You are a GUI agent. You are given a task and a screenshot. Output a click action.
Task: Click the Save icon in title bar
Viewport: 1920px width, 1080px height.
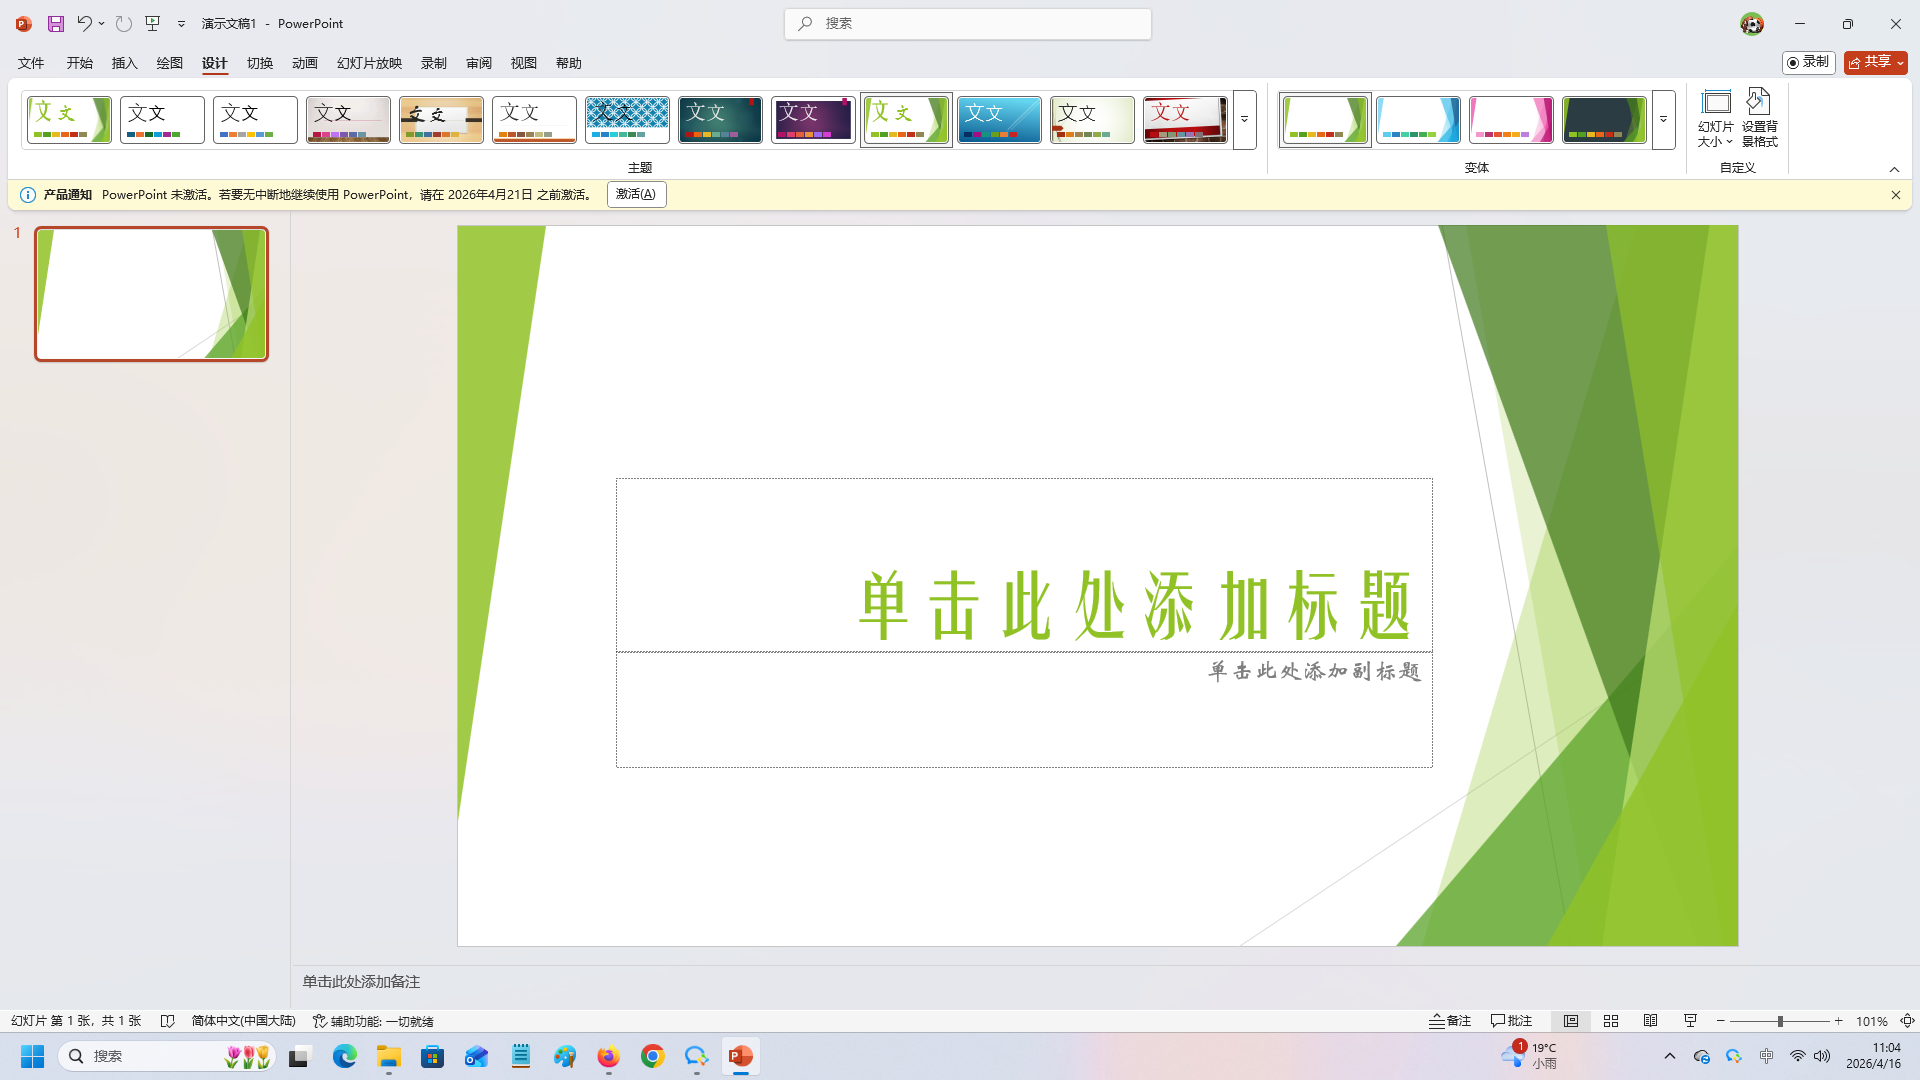coord(56,23)
